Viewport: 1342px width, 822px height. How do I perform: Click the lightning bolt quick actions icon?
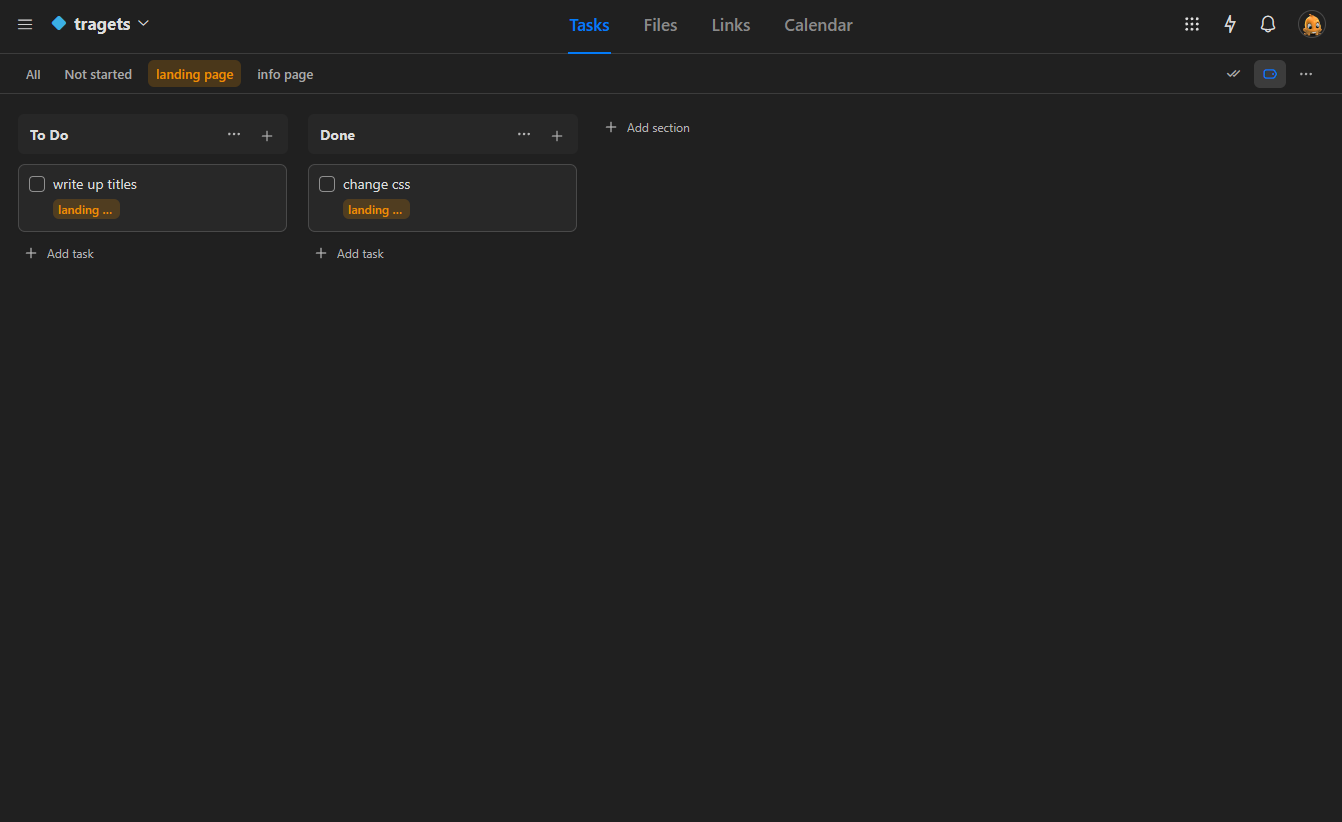tap(1230, 25)
